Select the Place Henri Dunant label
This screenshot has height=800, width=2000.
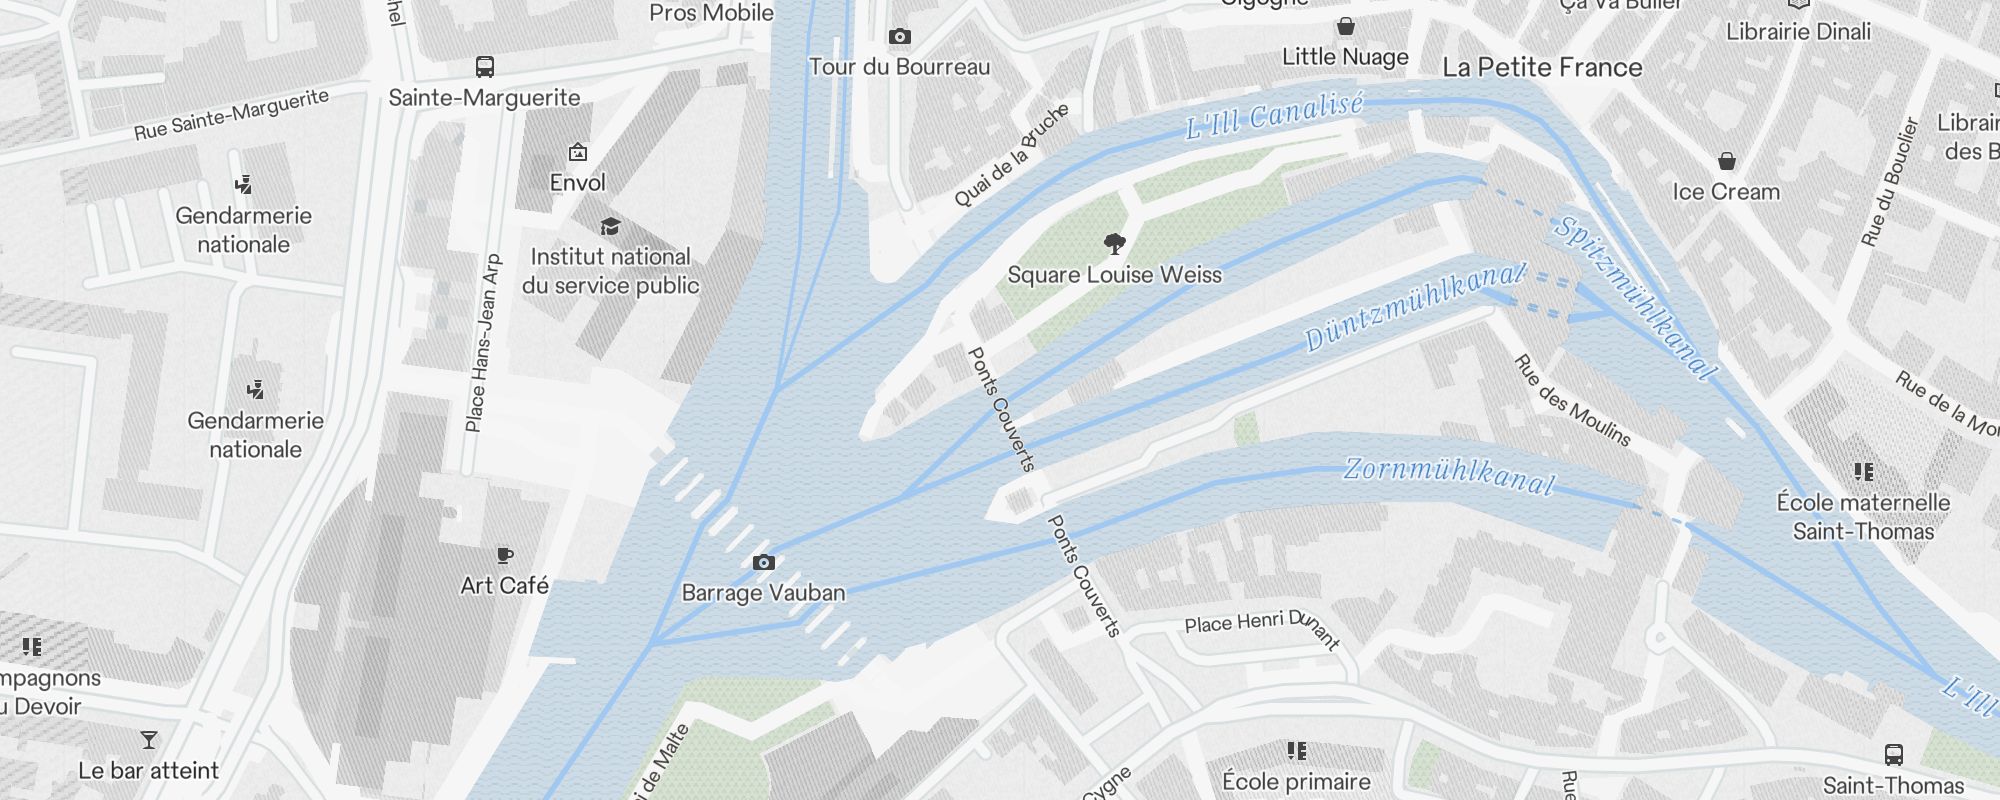click(1262, 628)
